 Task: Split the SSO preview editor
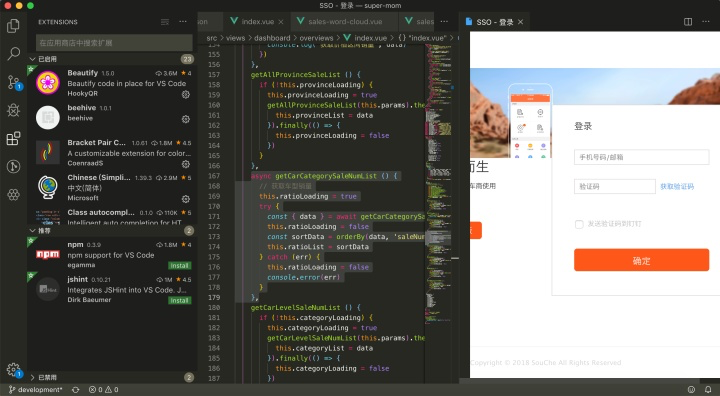(x=688, y=22)
